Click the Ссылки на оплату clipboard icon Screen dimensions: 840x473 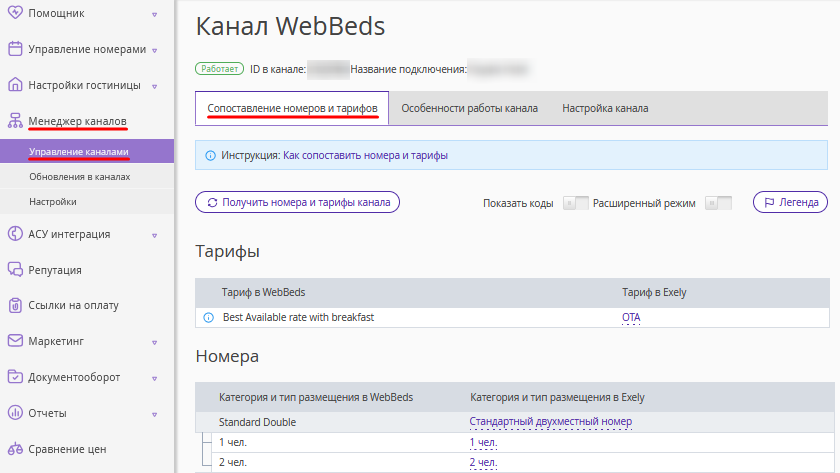tap(15, 305)
